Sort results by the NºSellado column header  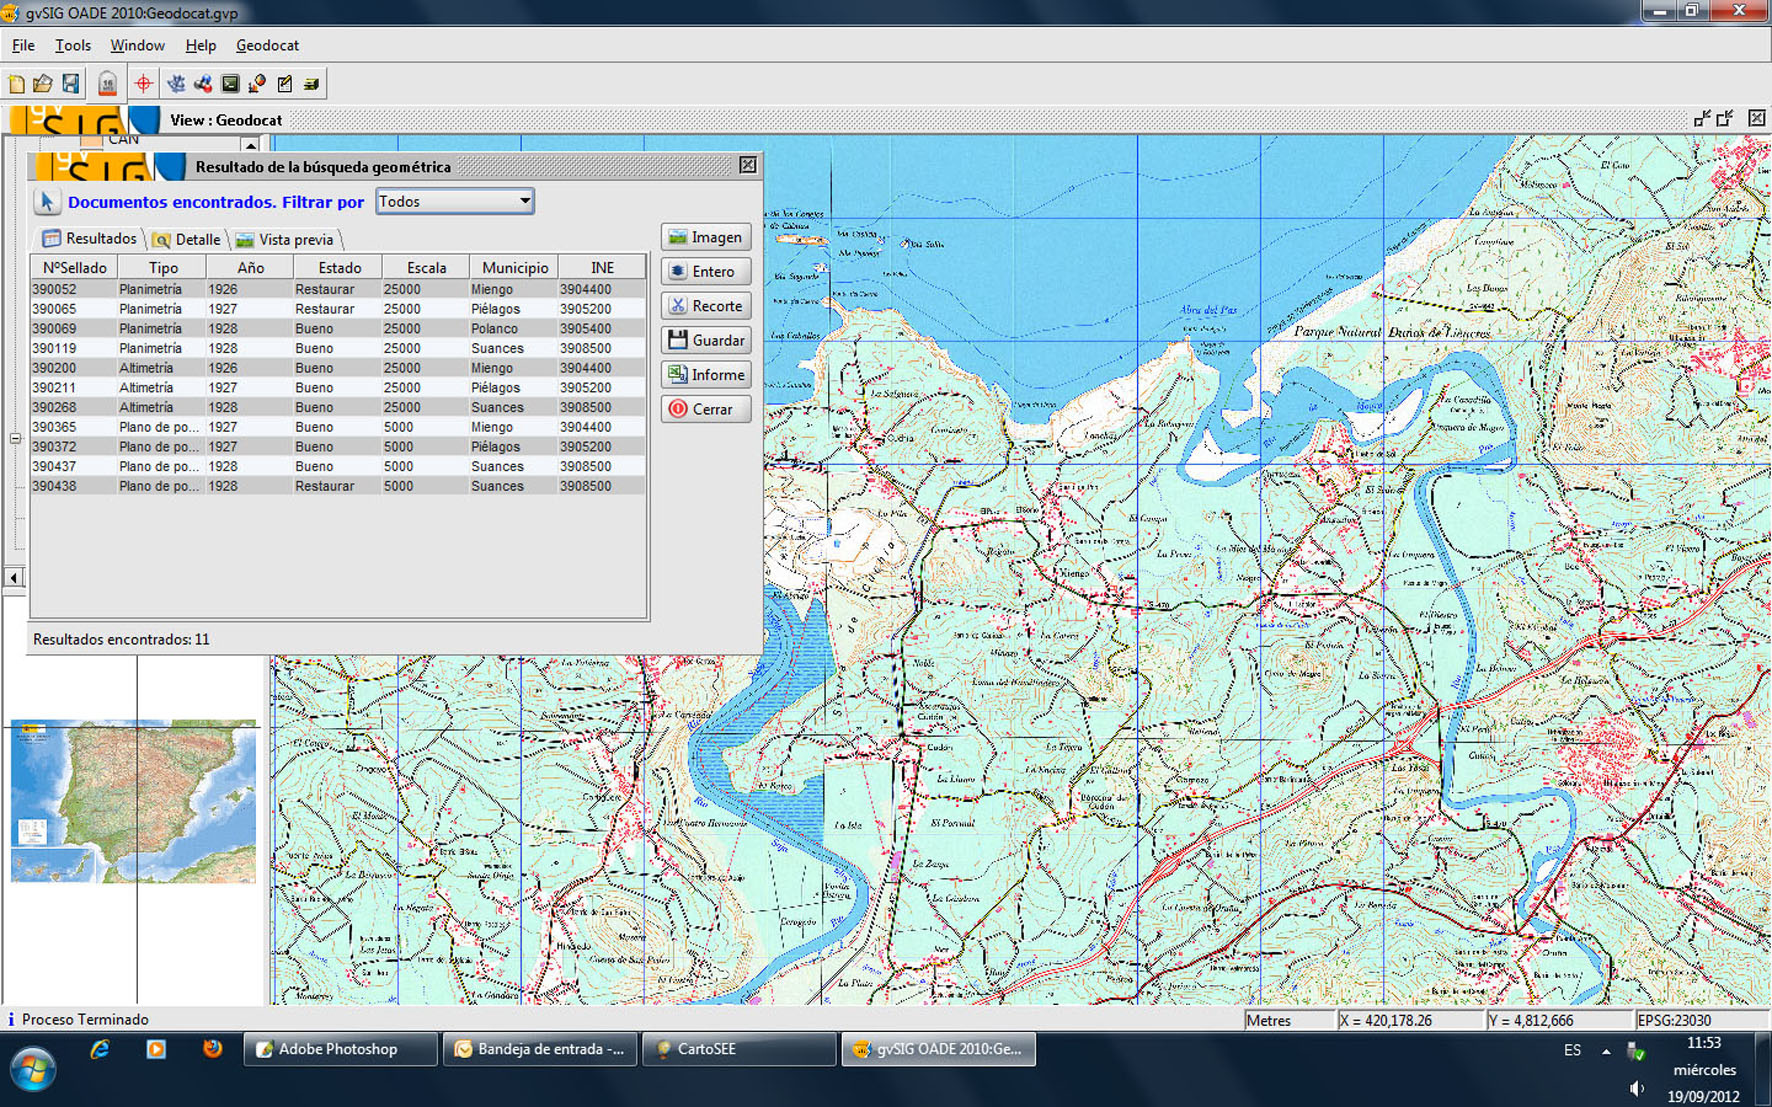(x=74, y=268)
